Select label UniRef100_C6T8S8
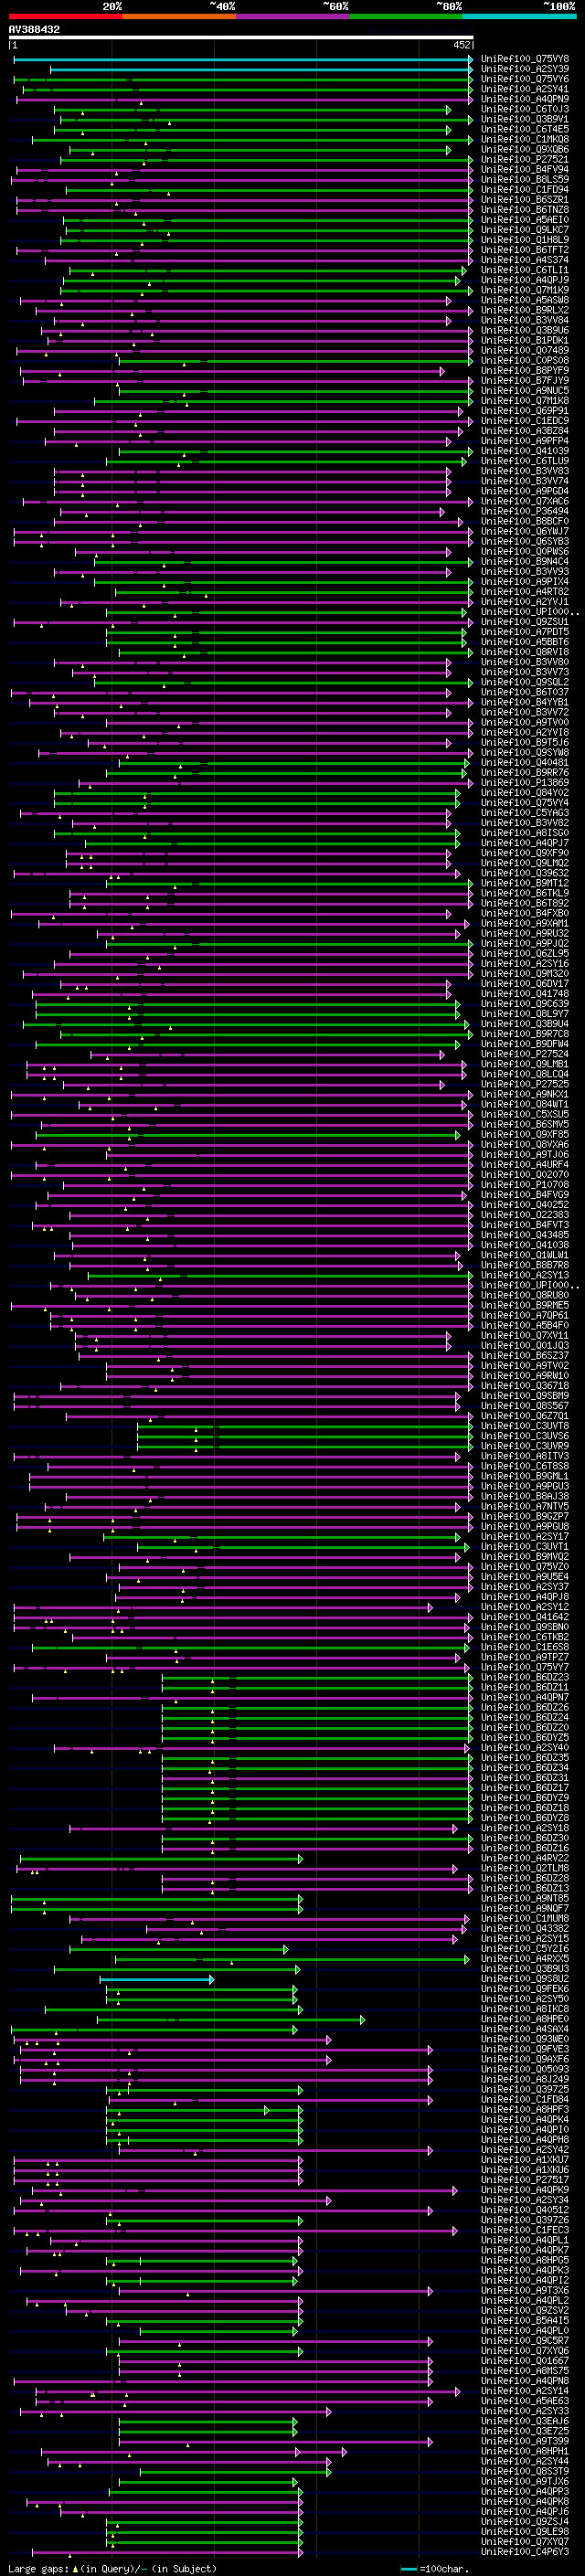Image resolution: width=585 pixels, height=2576 pixels. 525,1466
